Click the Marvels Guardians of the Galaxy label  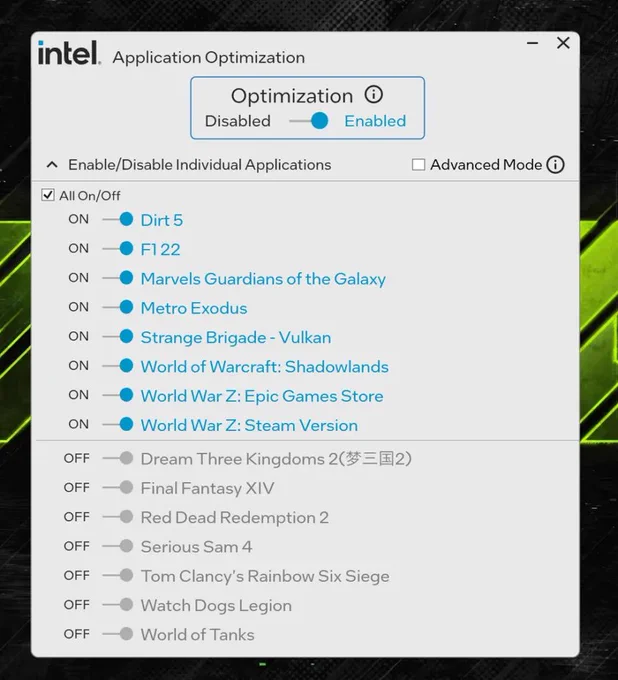click(263, 279)
